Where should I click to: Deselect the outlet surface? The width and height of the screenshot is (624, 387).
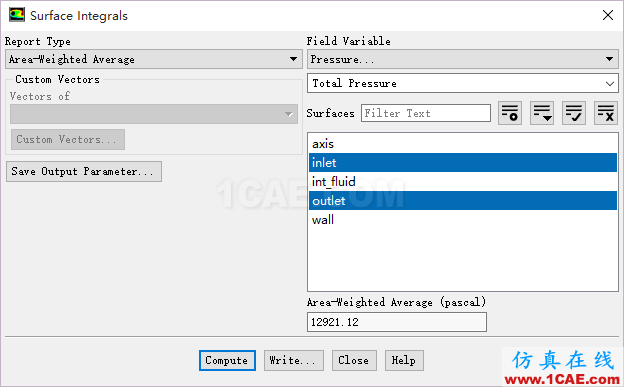click(x=463, y=201)
